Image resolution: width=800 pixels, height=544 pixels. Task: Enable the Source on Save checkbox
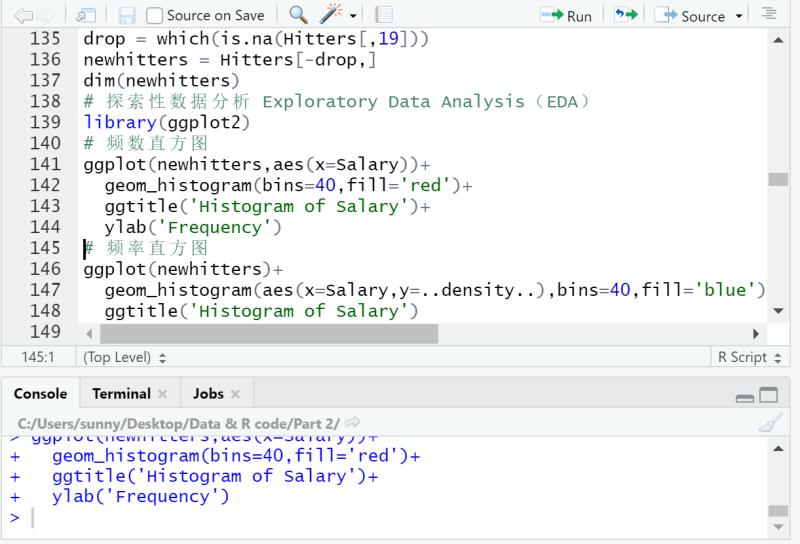(x=155, y=15)
